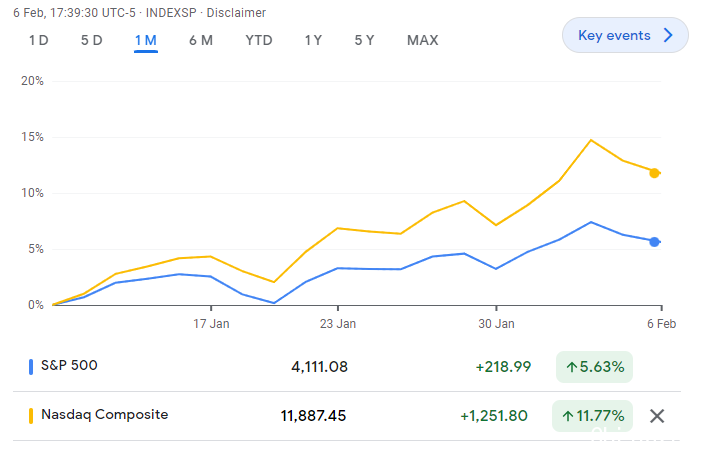Click the blue S&P 500 endpoint dot
The image size is (702, 449).
(654, 242)
